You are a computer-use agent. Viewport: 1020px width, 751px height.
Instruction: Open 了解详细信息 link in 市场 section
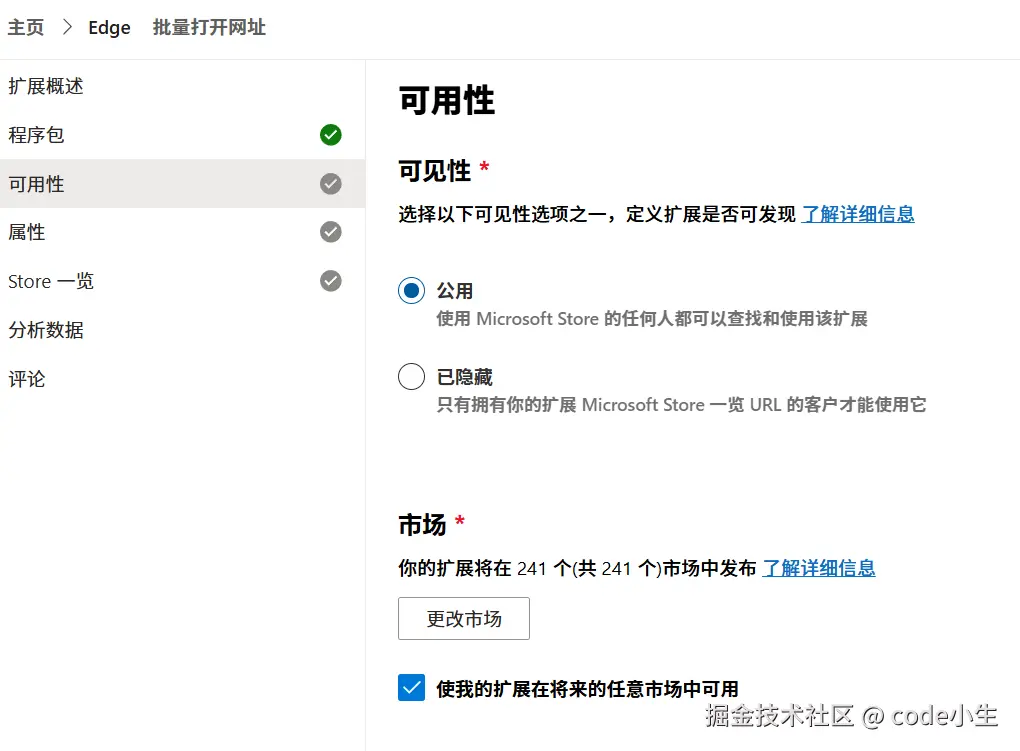click(x=819, y=568)
